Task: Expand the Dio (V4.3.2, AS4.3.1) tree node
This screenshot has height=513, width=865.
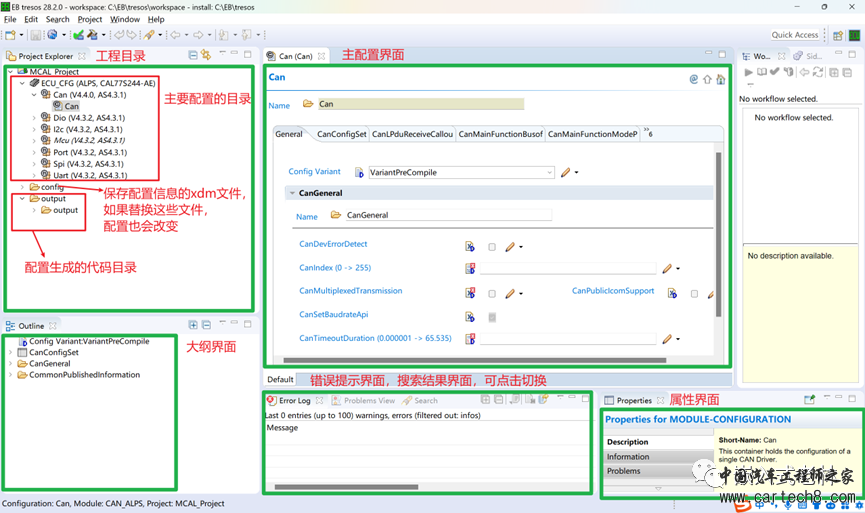Action: point(34,118)
